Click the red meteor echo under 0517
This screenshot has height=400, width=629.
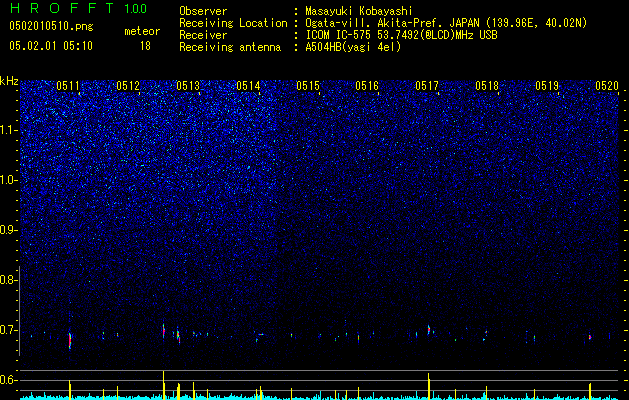[428, 330]
